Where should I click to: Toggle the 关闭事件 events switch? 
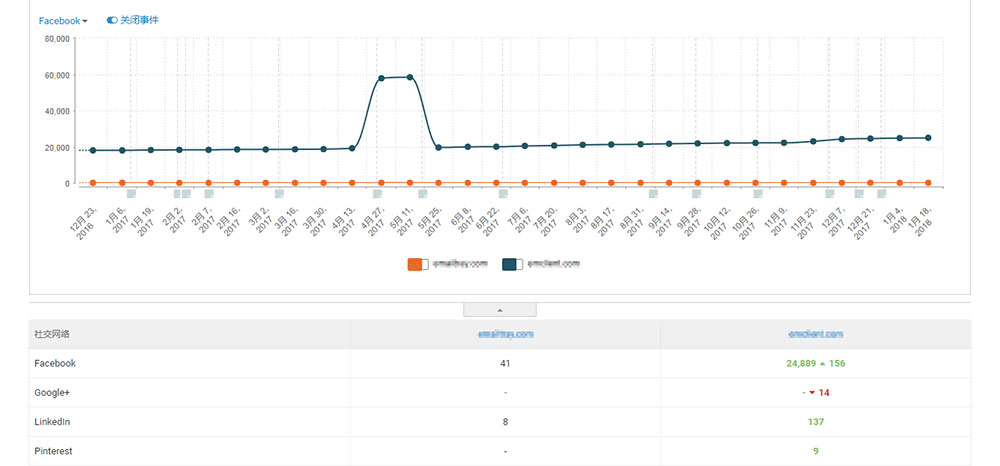(x=132, y=20)
